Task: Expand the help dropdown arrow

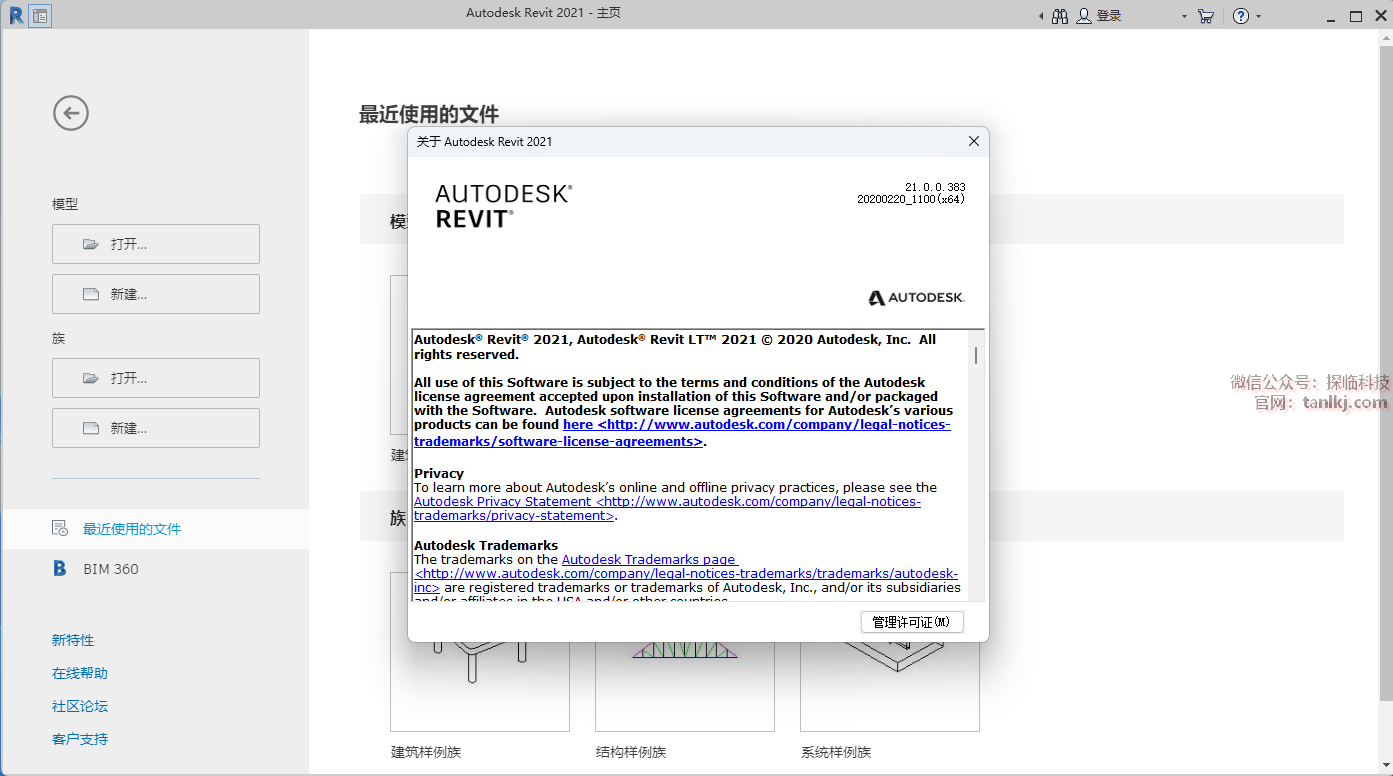Action: click(1258, 17)
